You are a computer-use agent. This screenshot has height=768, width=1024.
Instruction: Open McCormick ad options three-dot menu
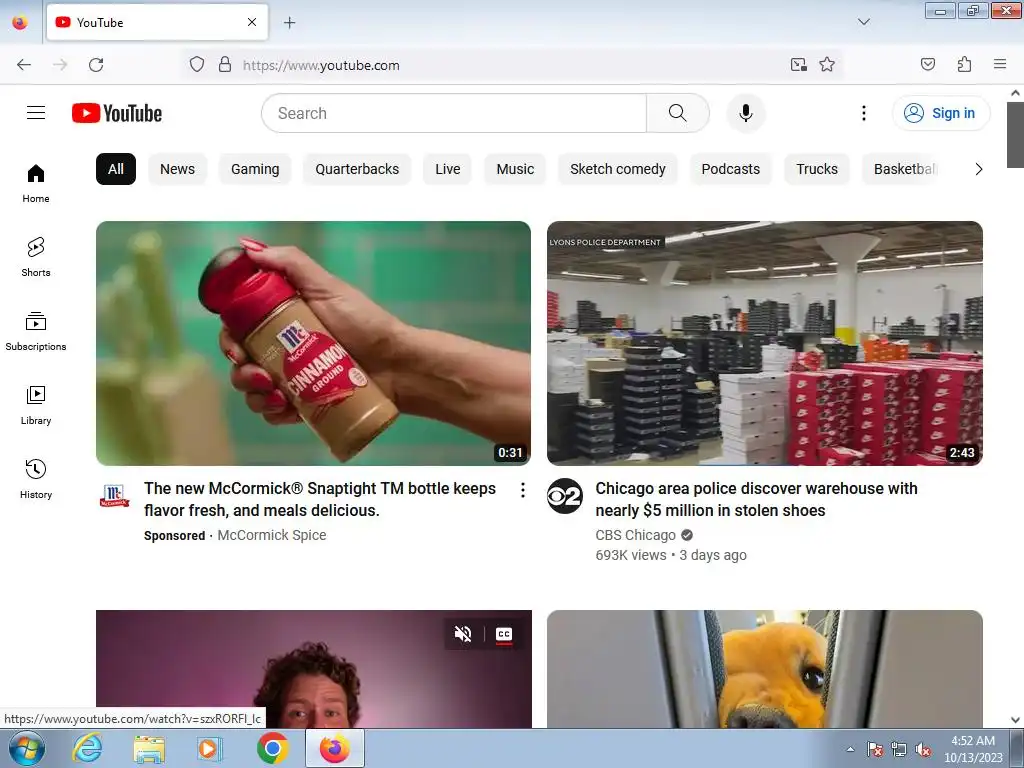(x=522, y=490)
